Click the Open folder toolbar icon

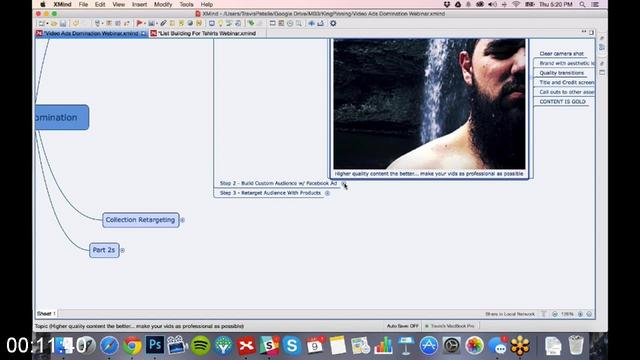pos(54,24)
